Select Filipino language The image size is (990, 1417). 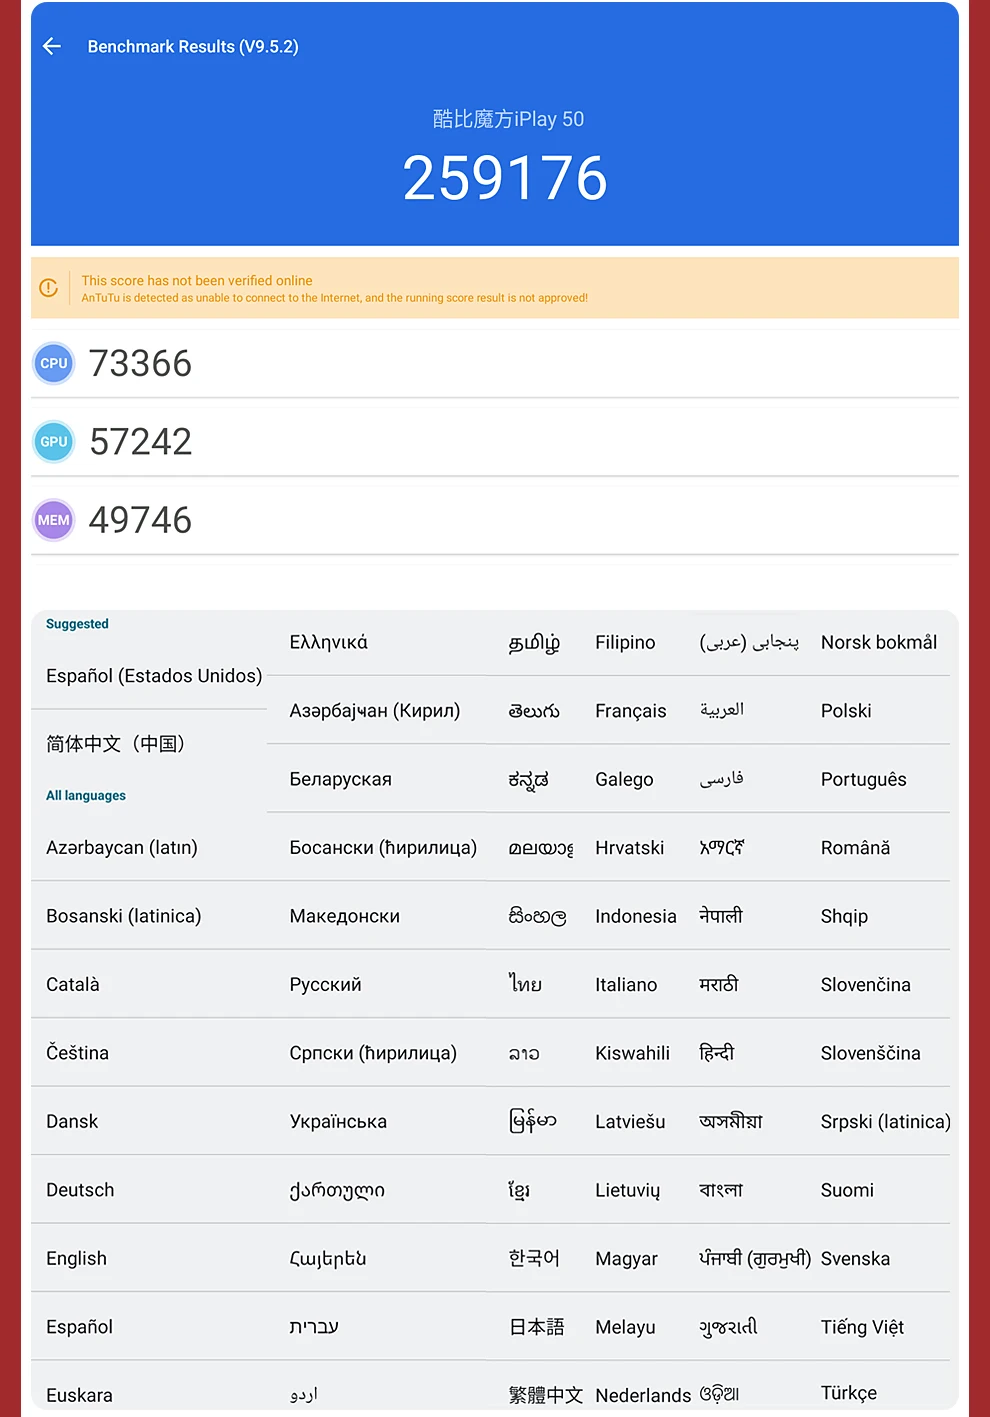click(x=625, y=643)
